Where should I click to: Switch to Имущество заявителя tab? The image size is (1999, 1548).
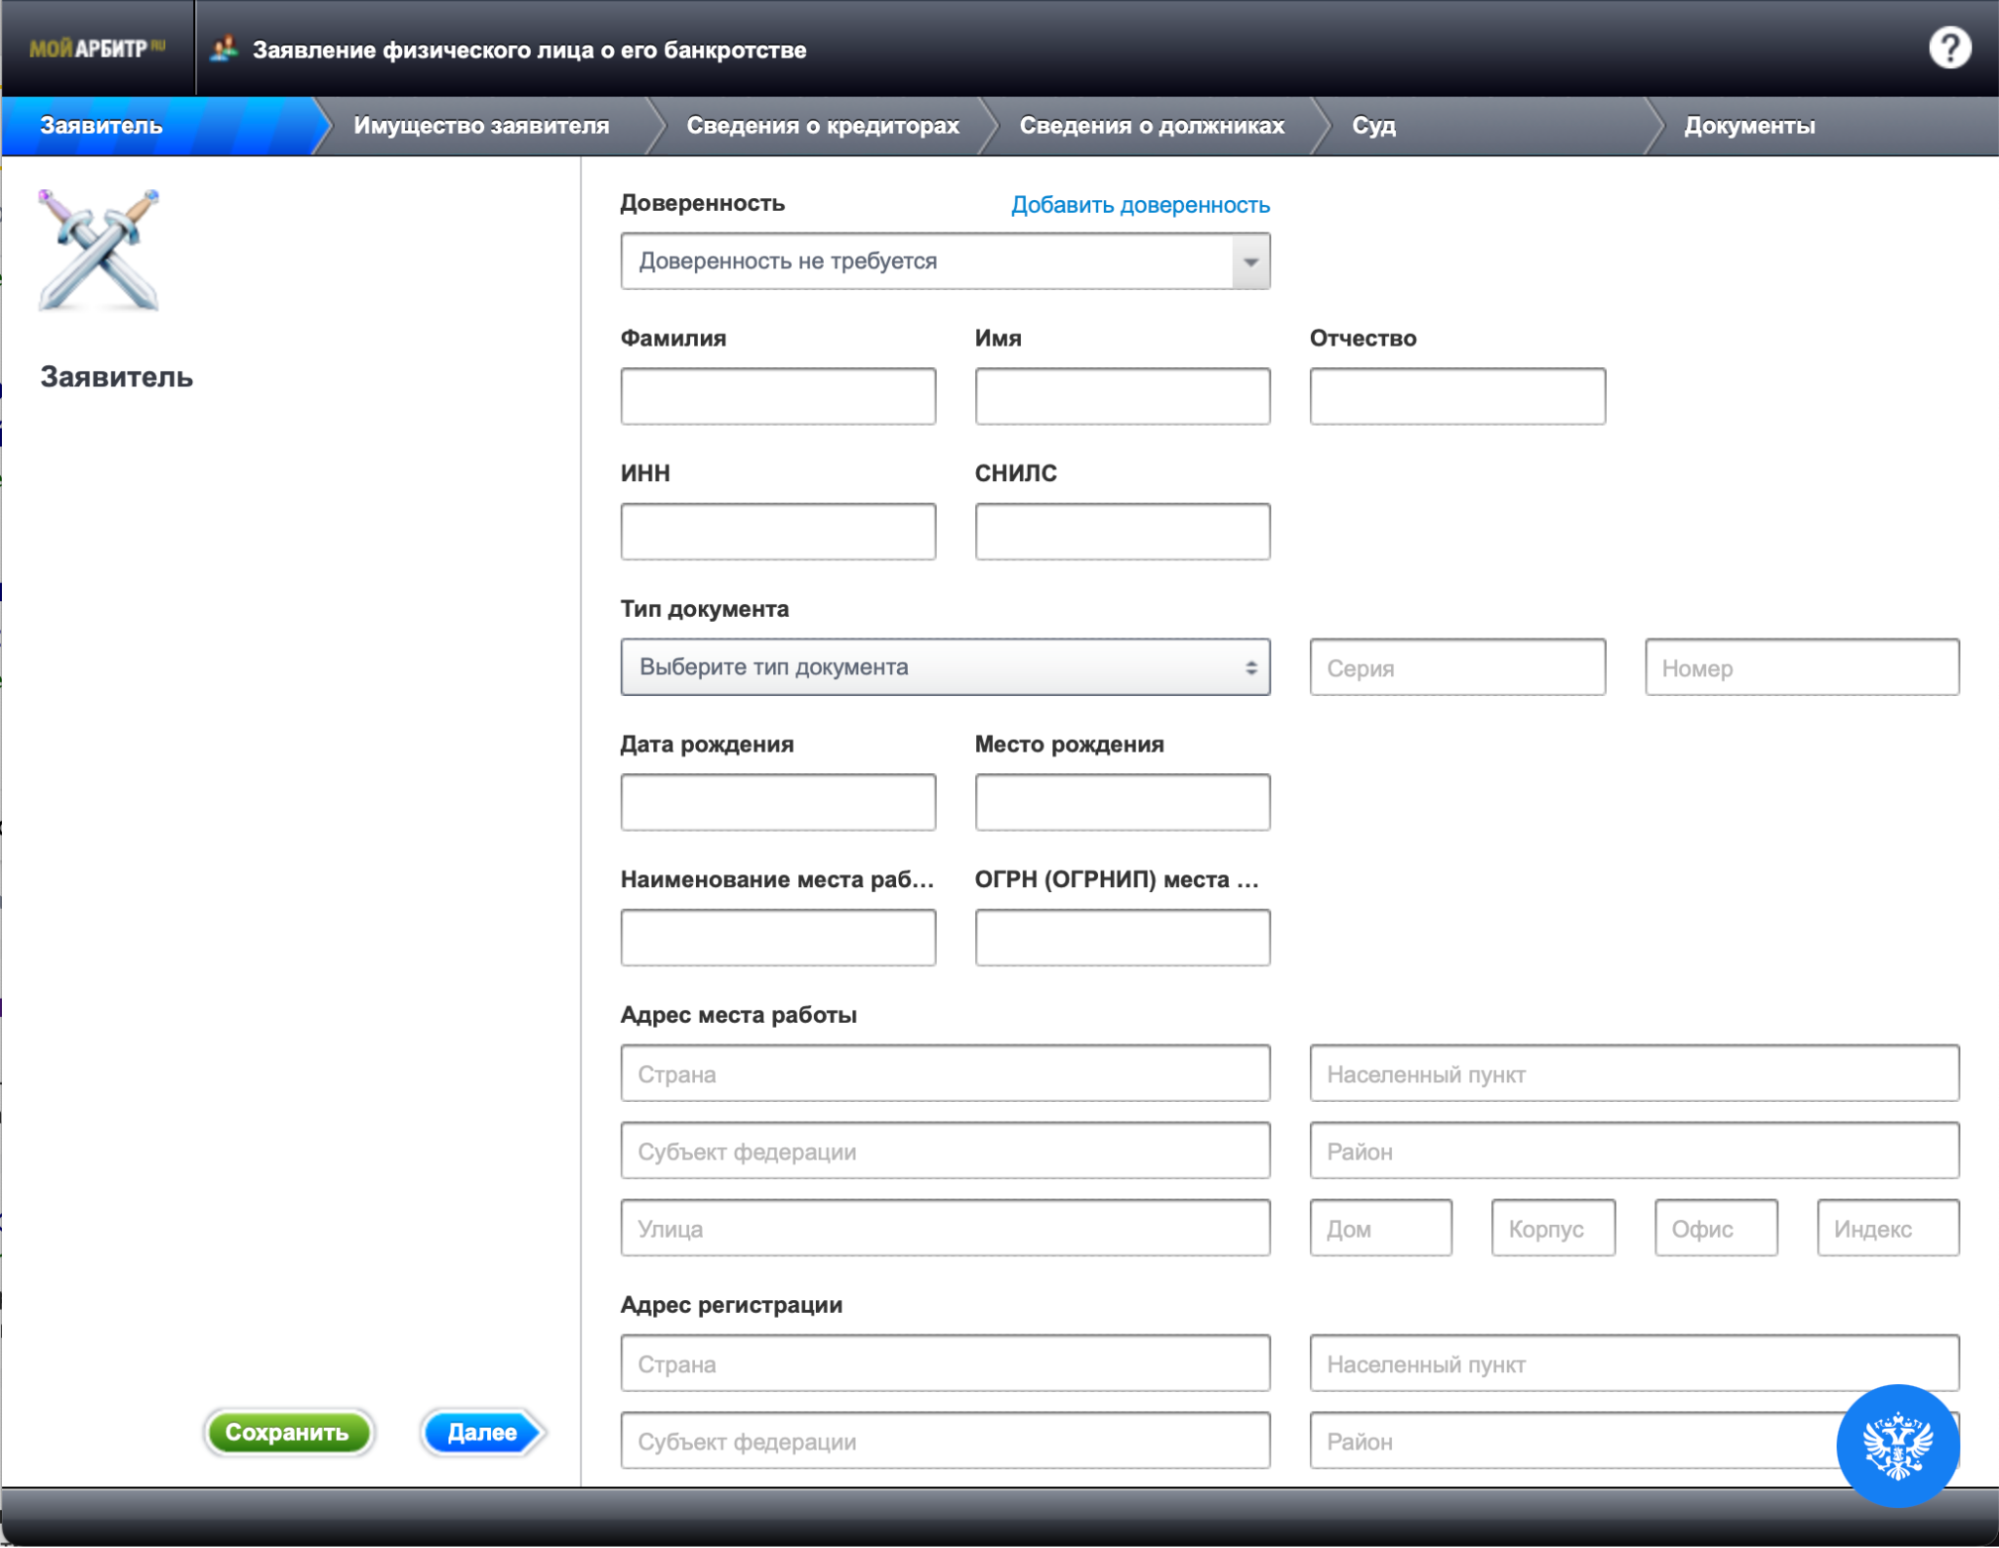tap(481, 126)
